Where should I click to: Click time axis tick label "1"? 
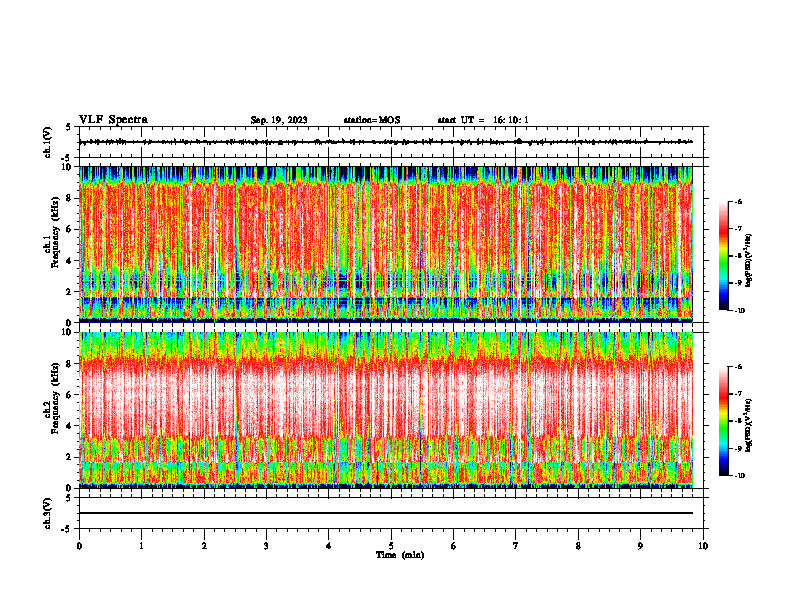(141, 546)
